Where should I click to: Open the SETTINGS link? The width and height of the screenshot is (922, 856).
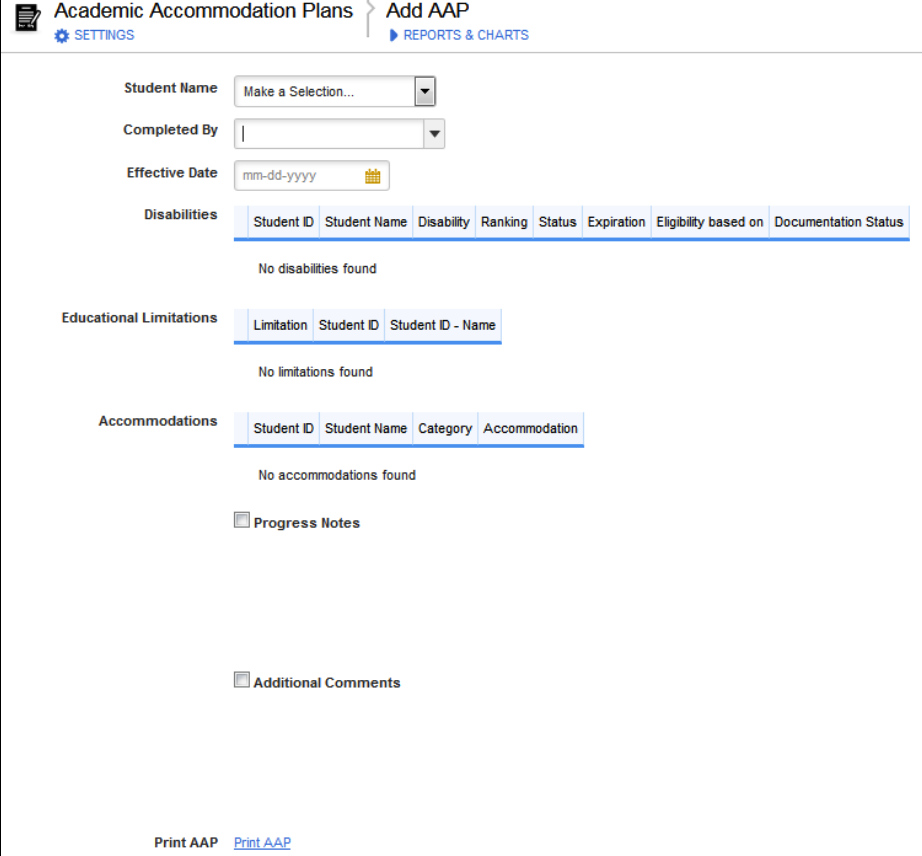click(104, 35)
